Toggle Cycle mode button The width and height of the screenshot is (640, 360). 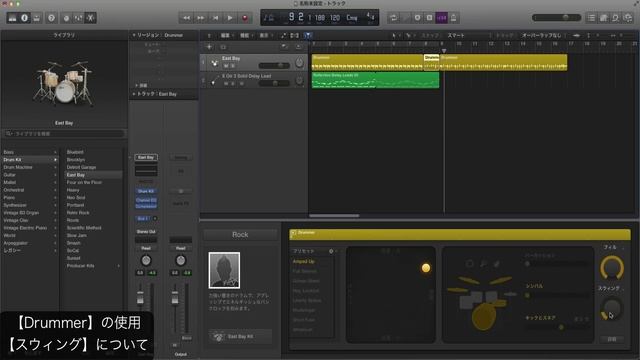click(393, 18)
